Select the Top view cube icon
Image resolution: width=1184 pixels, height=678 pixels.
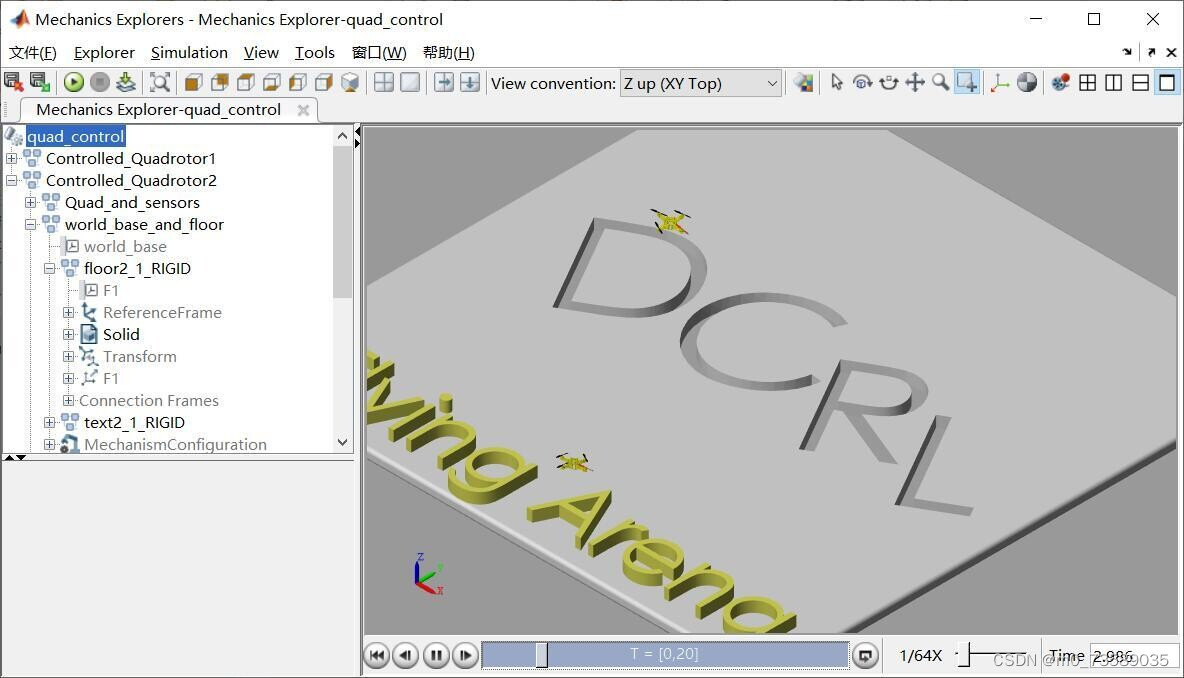pyautogui.click(x=246, y=82)
